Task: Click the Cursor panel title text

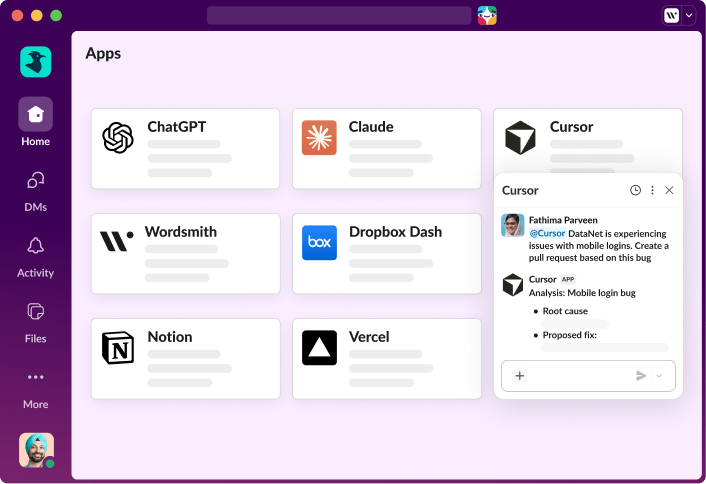Action: pyautogui.click(x=520, y=190)
